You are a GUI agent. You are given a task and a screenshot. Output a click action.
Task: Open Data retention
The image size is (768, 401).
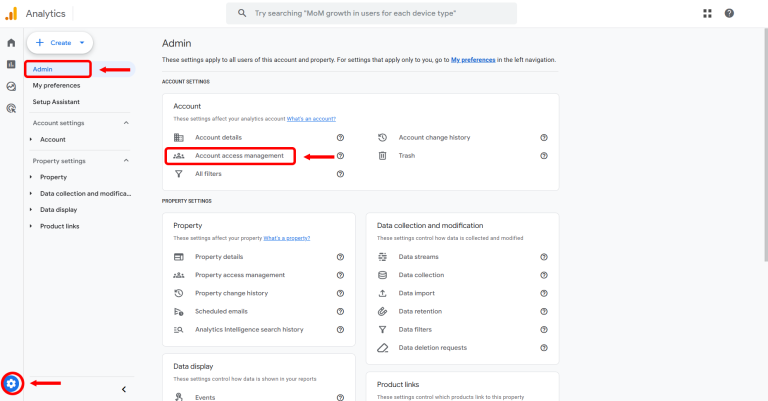pos(420,311)
